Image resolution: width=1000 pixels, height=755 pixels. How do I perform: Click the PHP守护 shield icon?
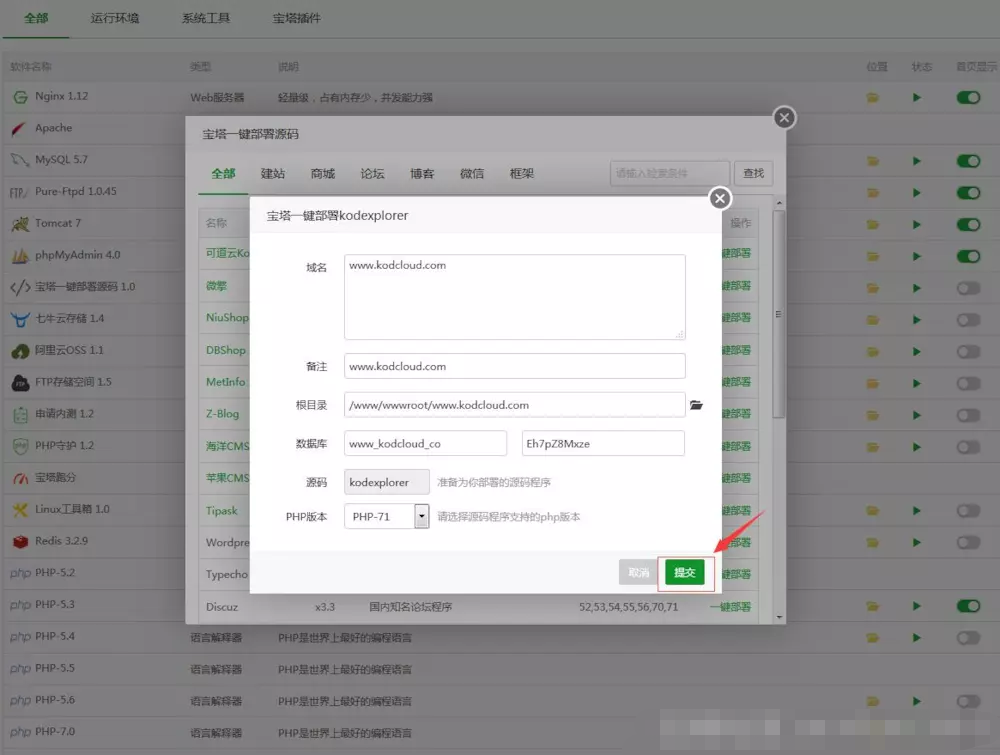[x=20, y=446]
